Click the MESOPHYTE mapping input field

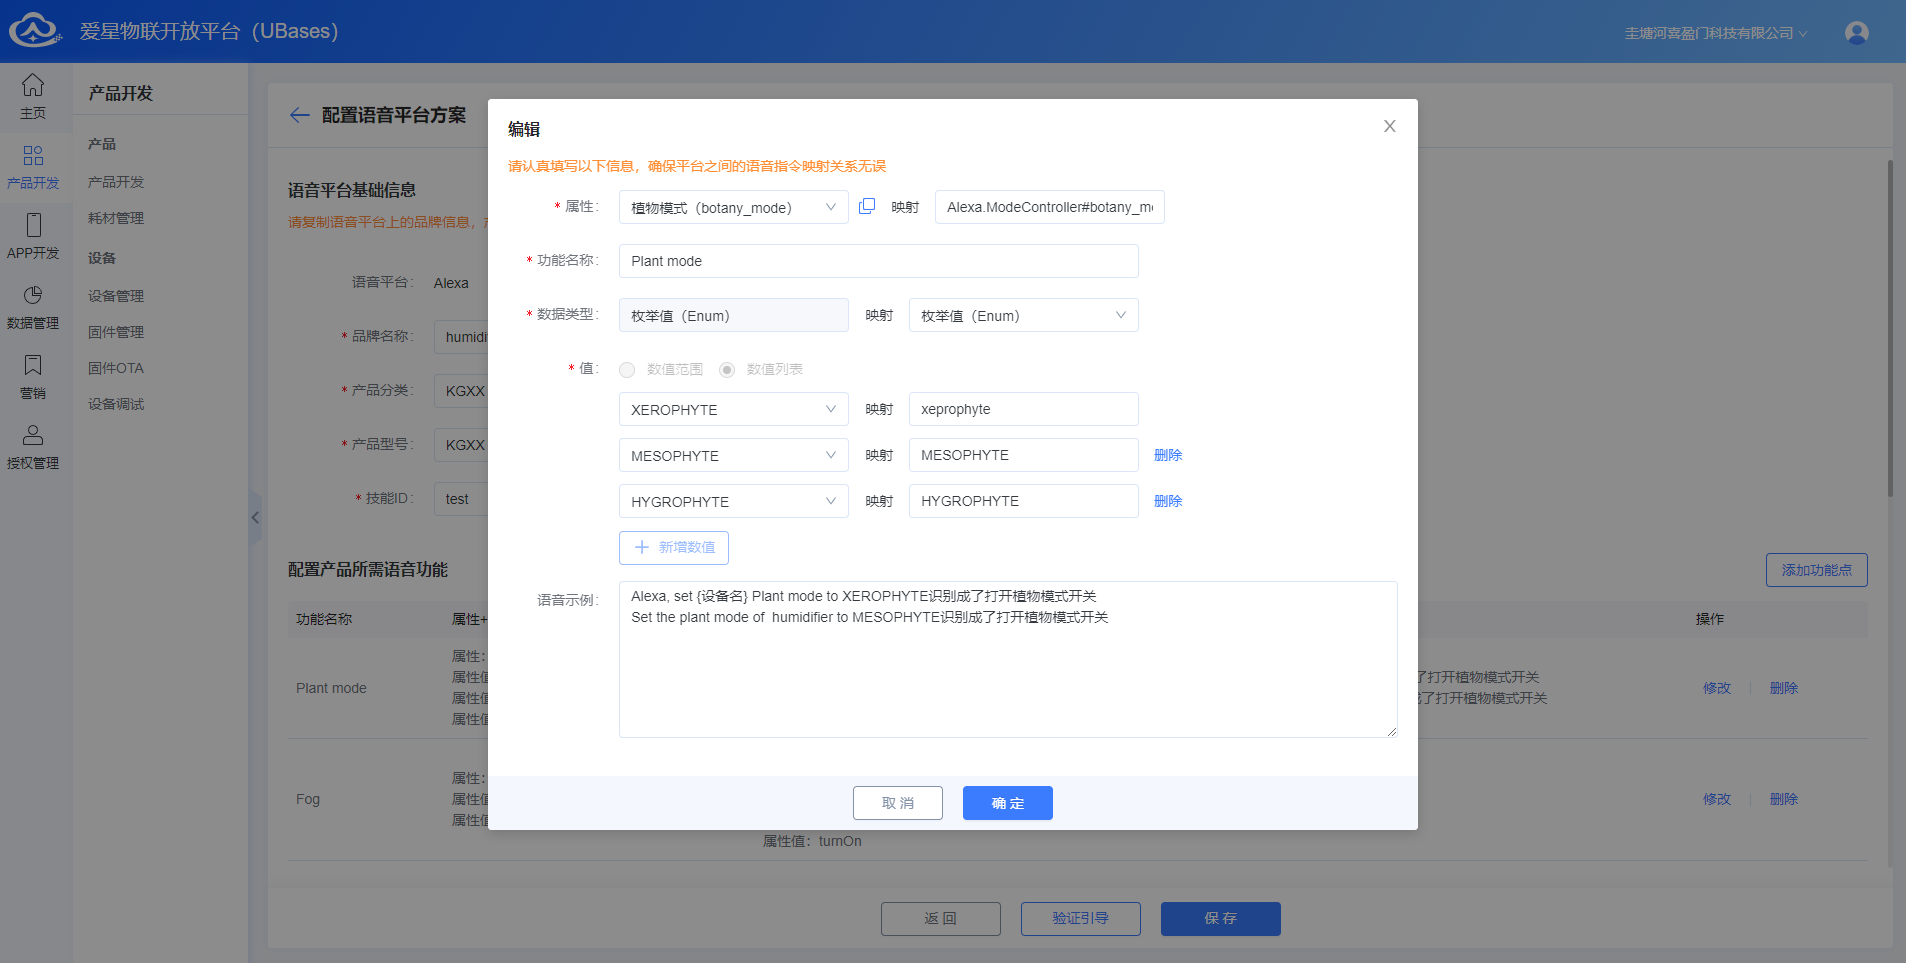[1023, 455]
